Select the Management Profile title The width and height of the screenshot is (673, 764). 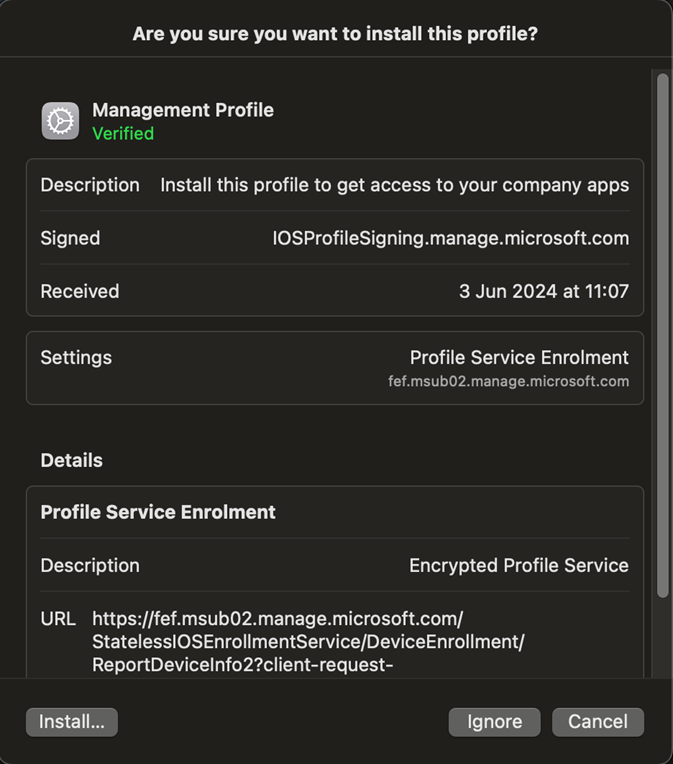[183, 110]
